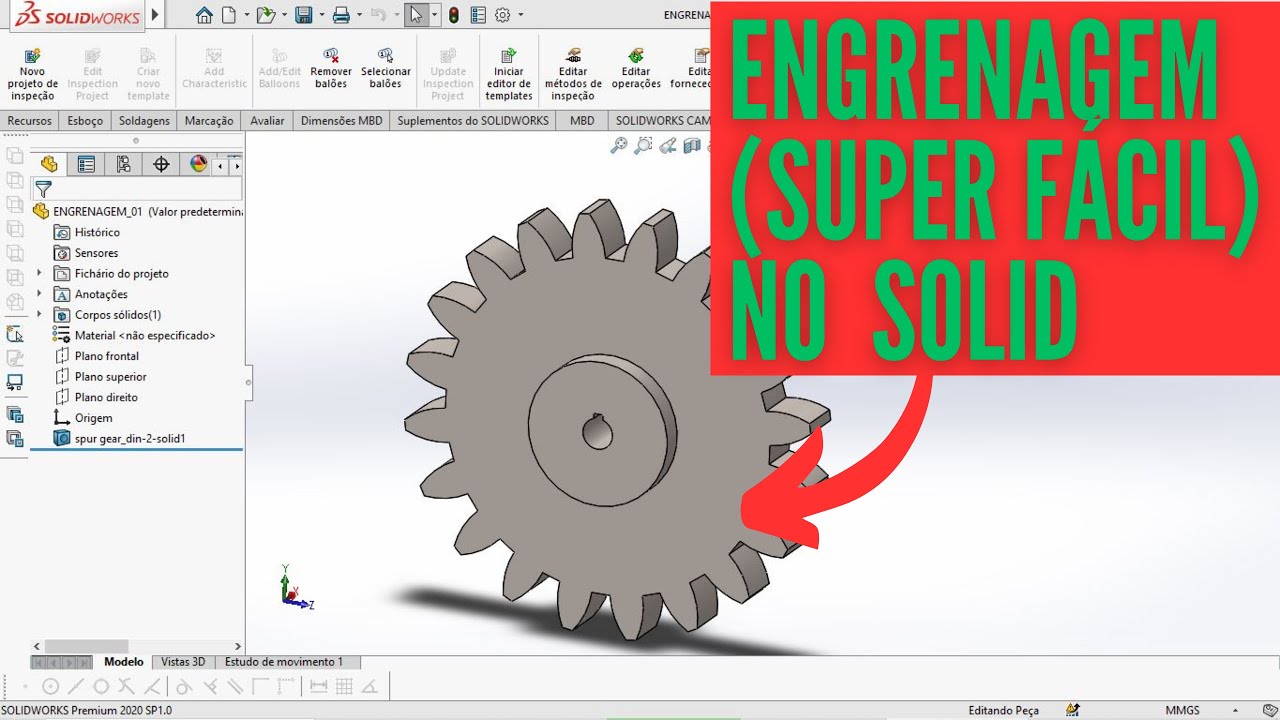Expand Fichário do projeto tree node

click(x=39, y=273)
